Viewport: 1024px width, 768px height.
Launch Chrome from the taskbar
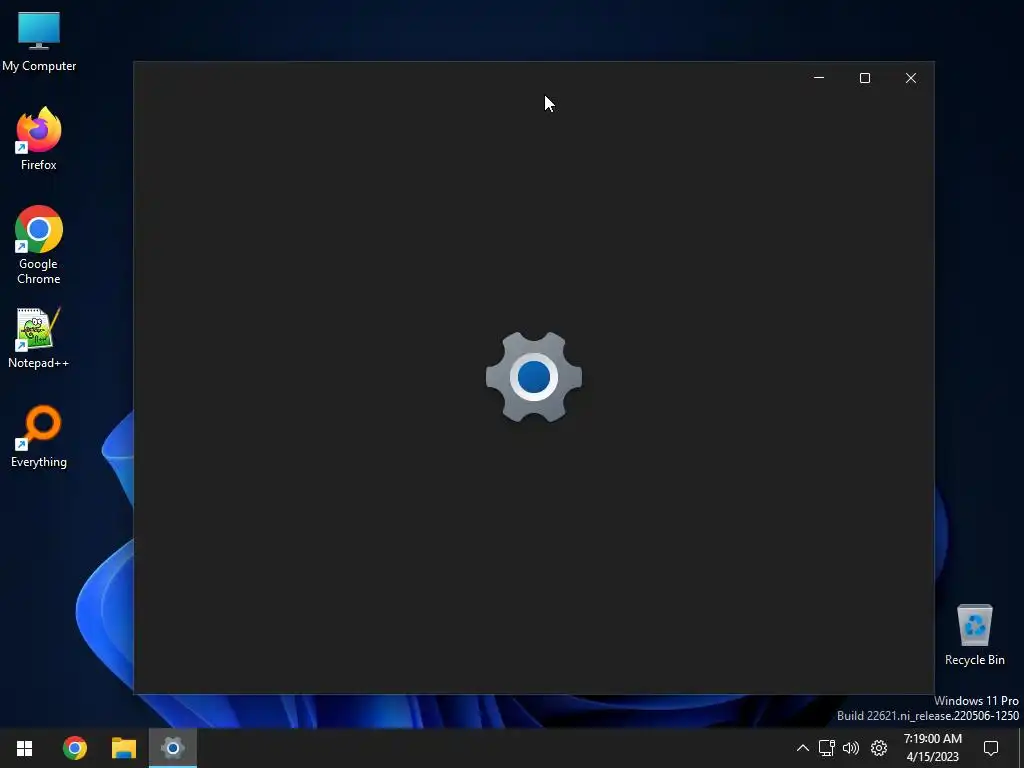74,748
